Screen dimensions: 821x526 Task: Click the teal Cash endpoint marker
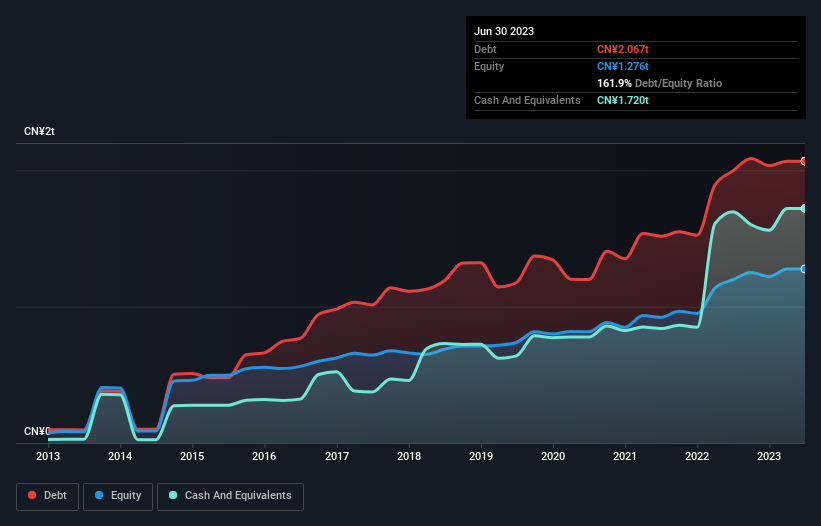pyautogui.click(x=804, y=208)
